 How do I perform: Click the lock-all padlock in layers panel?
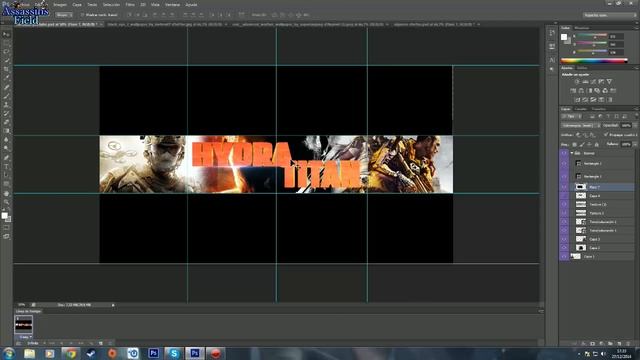coord(597,144)
